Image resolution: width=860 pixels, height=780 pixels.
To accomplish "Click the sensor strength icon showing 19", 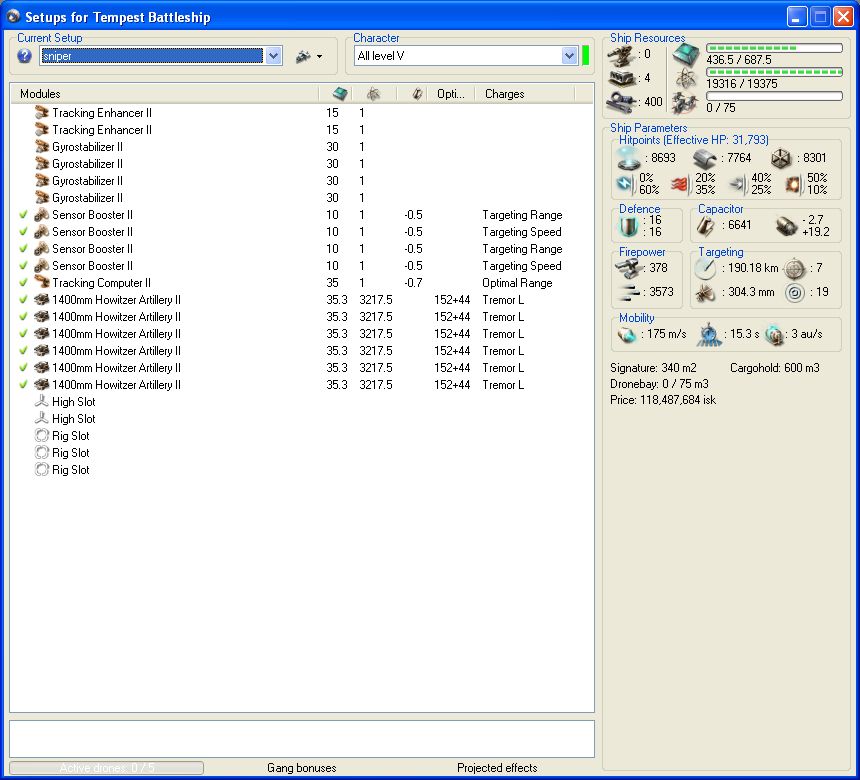I will click(x=794, y=292).
